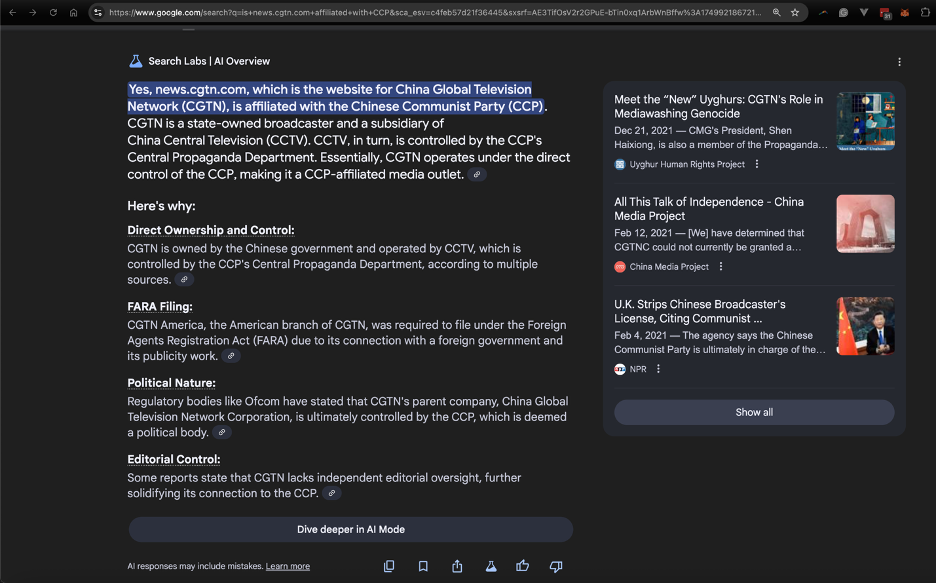Image resolution: width=936 pixels, height=584 pixels.
Task: Click 'Dive deeper in AI Mode' button
Action: point(351,530)
